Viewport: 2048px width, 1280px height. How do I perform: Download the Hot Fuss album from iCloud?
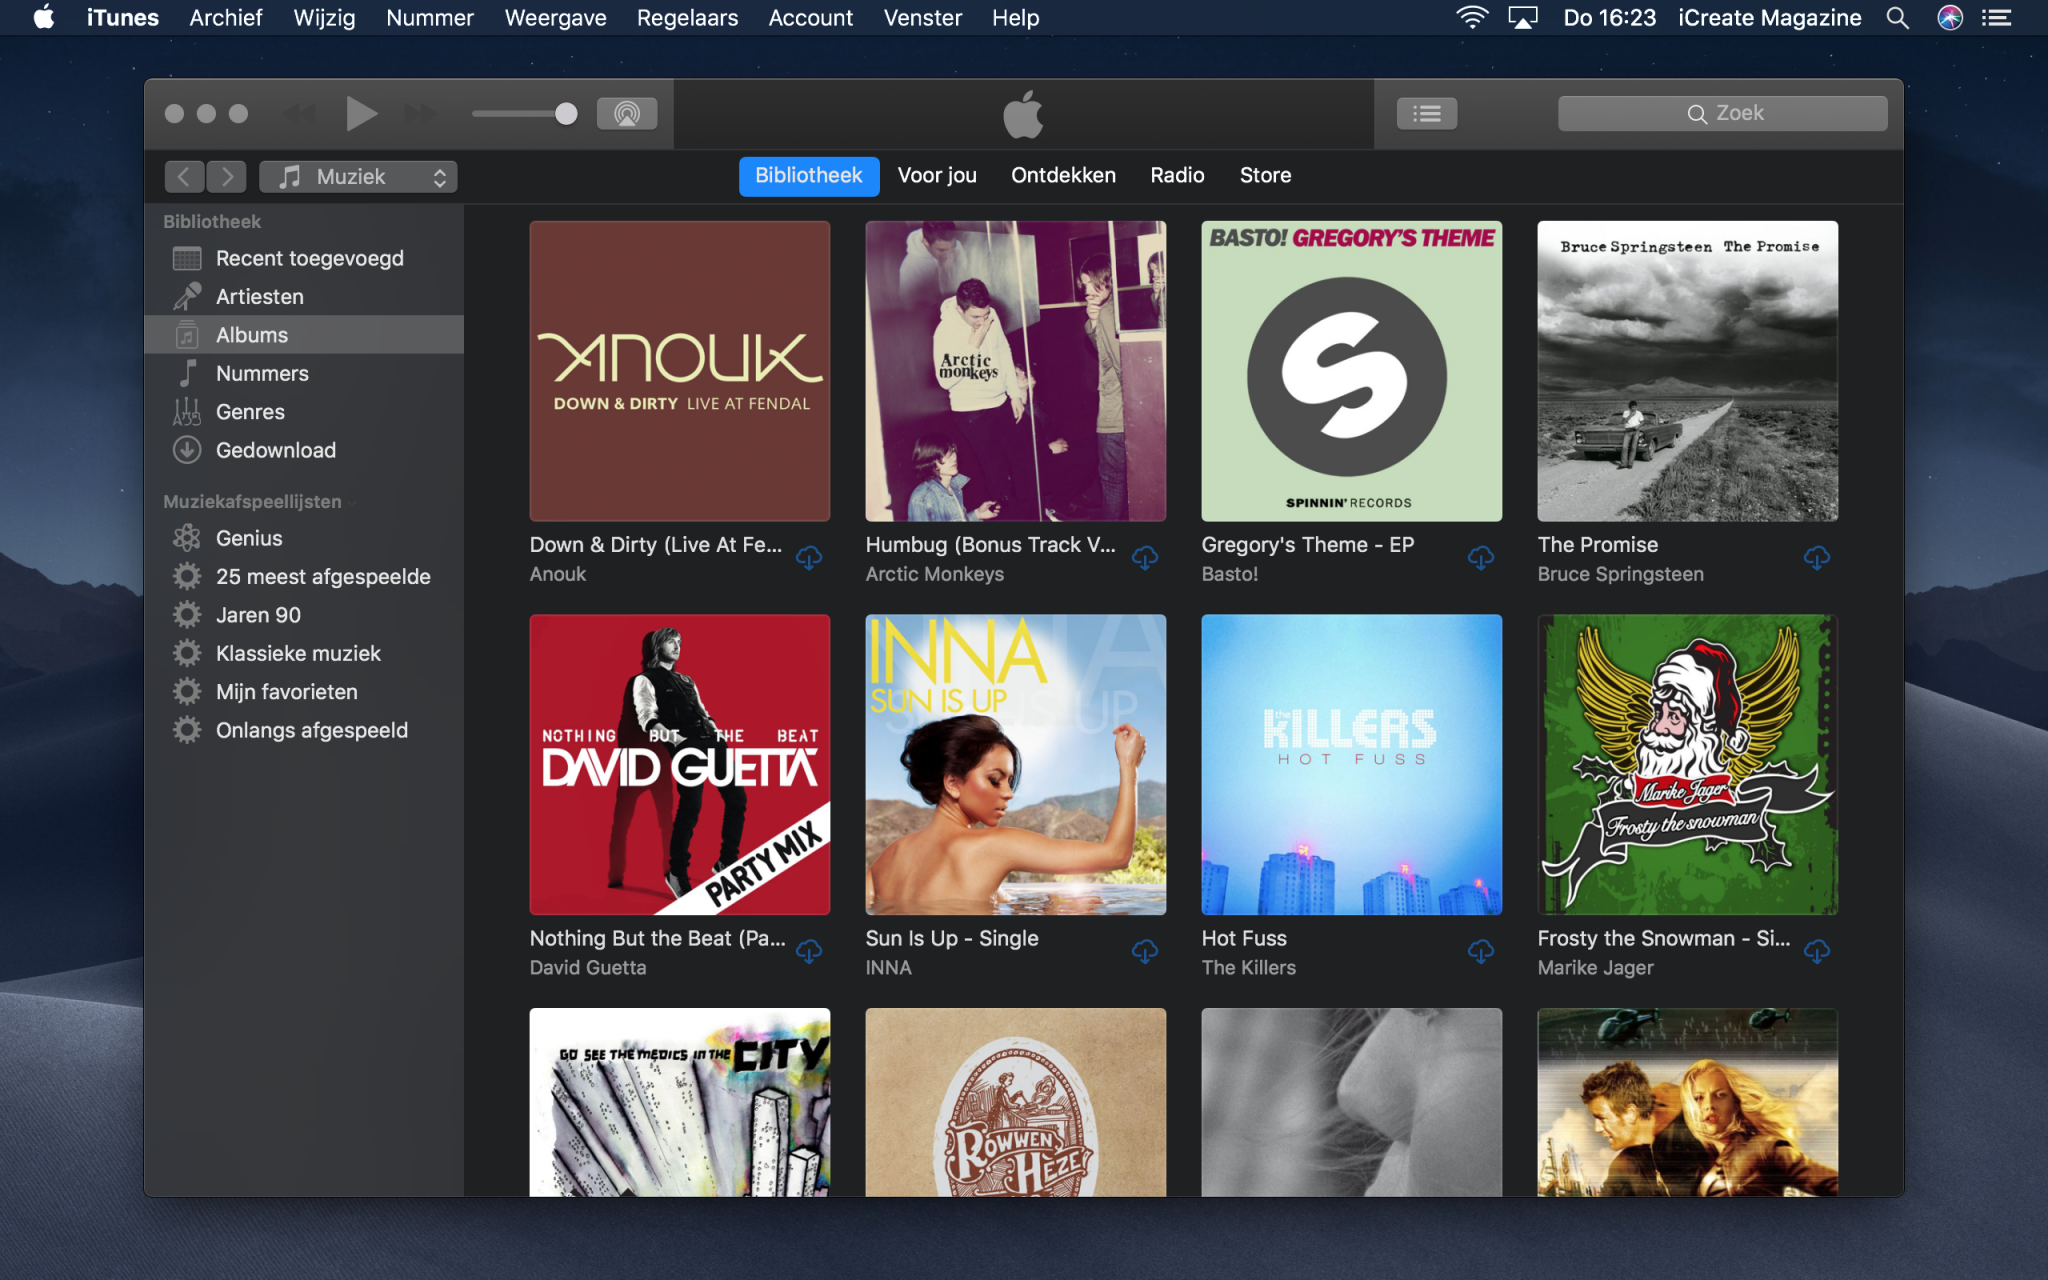coord(1480,951)
